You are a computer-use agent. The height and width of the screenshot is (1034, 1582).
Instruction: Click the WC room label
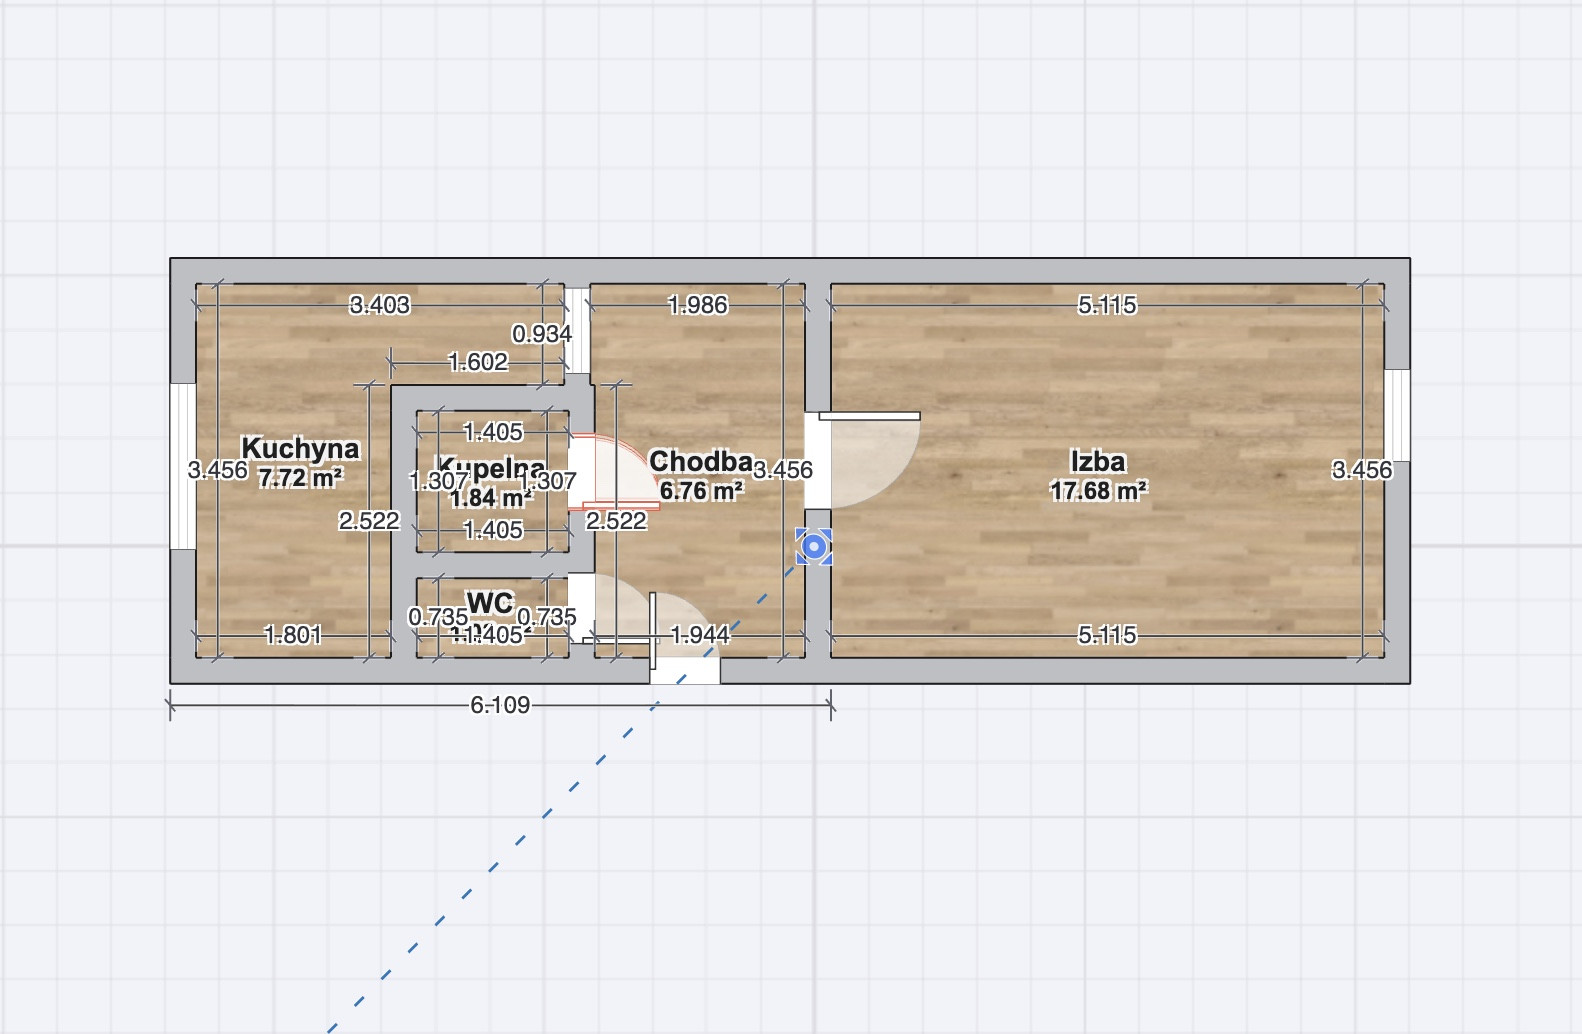pos(490,603)
